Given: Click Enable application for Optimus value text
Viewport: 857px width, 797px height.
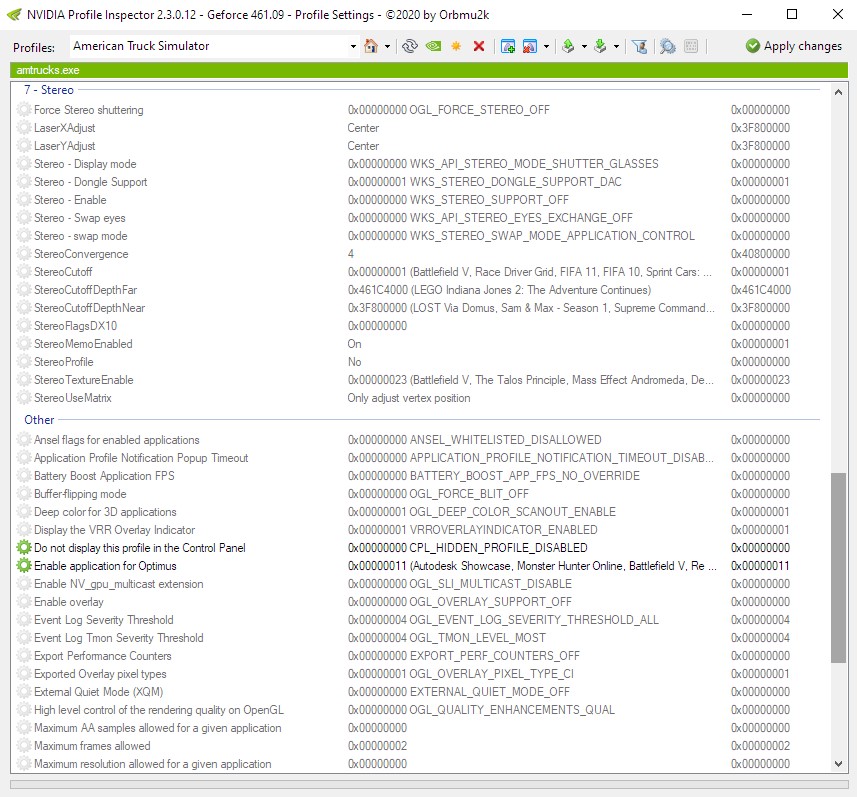Looking at the screenshot, I should point(532,566).
